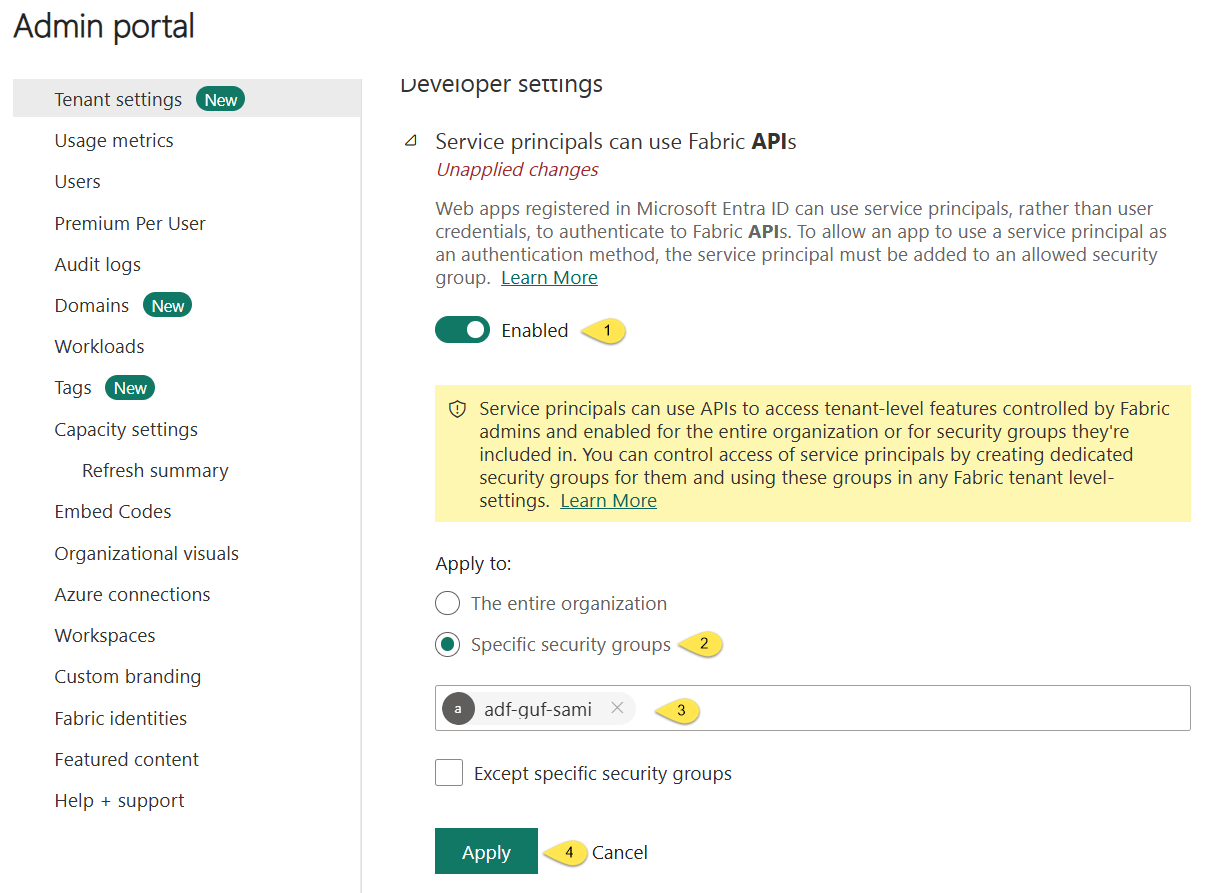This screenshot has height=893, width=1215.
Task: Go to Users in the admin sidebar
Action: tap(77, 181)
